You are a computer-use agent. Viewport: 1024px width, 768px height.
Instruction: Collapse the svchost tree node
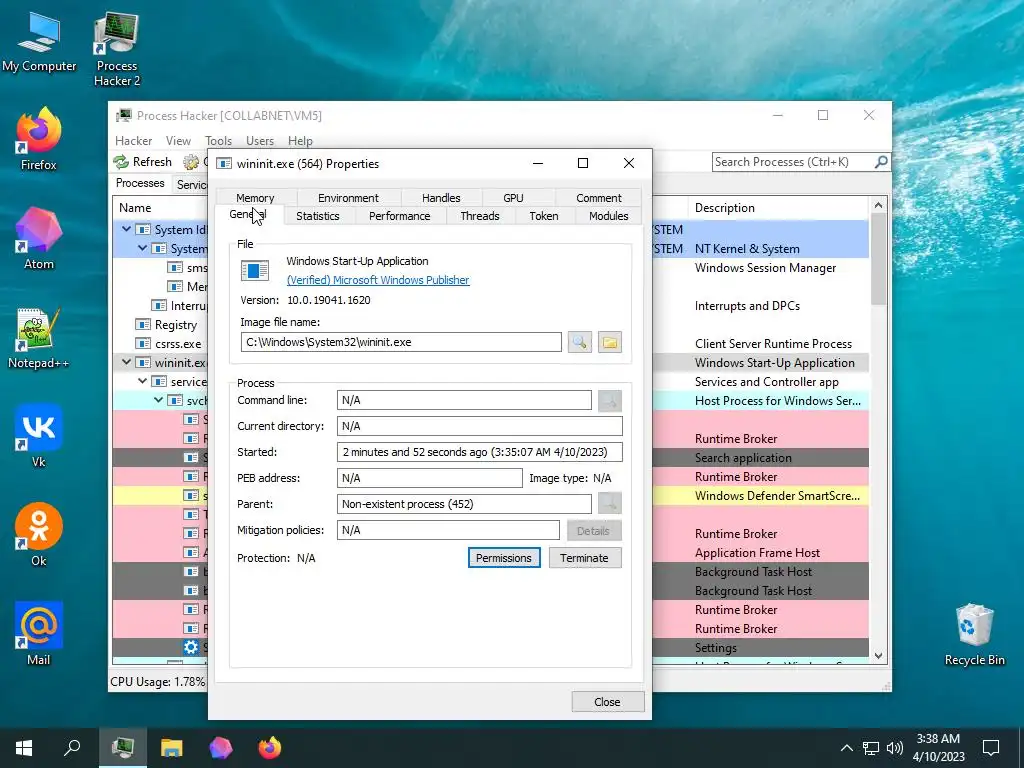pyautogui.click(x=158, y=400)
